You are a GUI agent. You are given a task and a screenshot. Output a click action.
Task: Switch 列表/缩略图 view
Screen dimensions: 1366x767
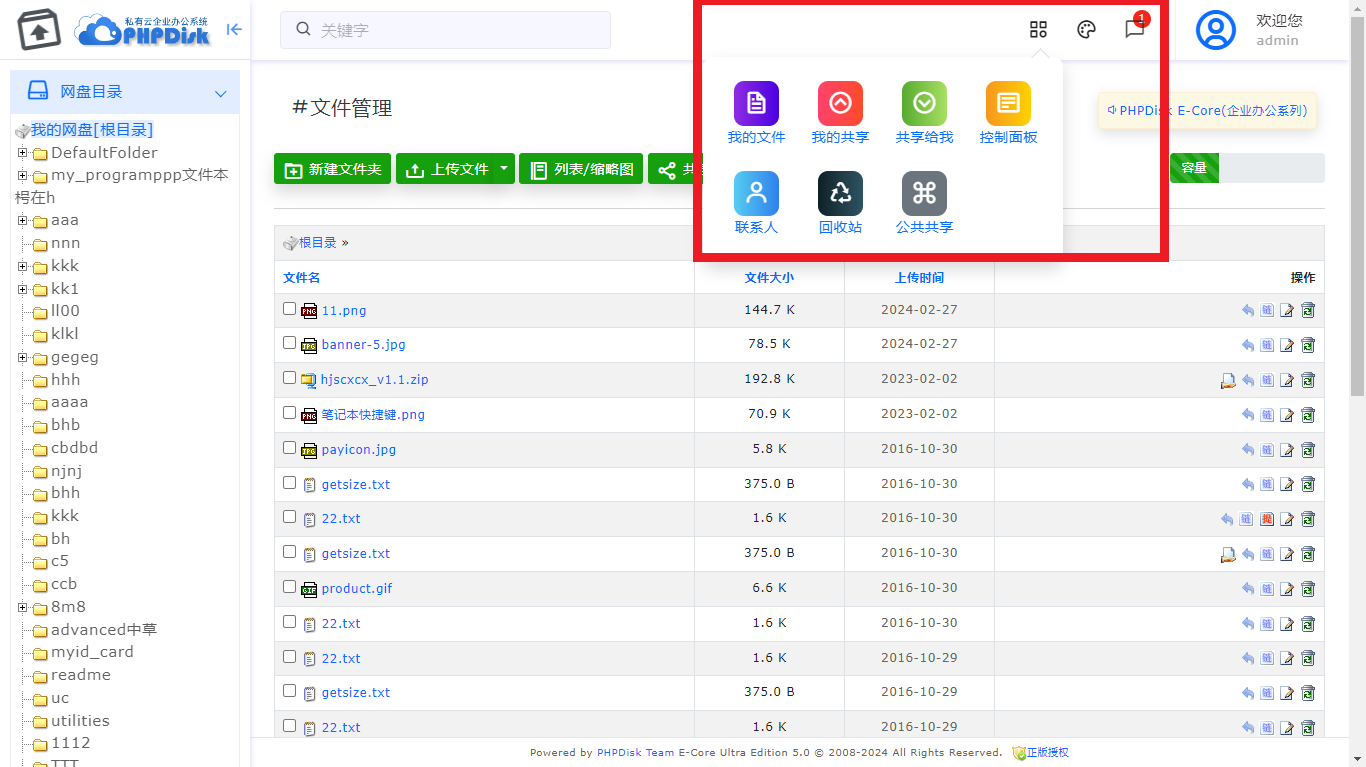(581, 169)
